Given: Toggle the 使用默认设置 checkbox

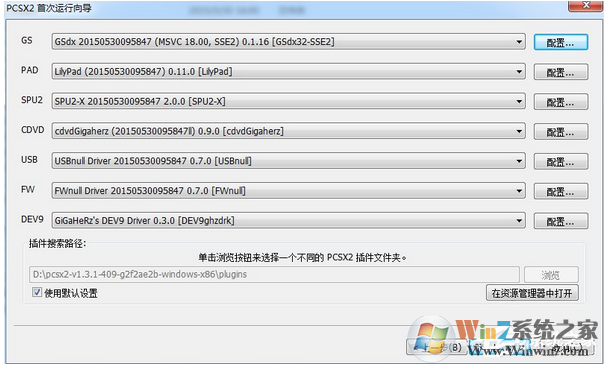Looking at the screenshot, I should 37,292.
